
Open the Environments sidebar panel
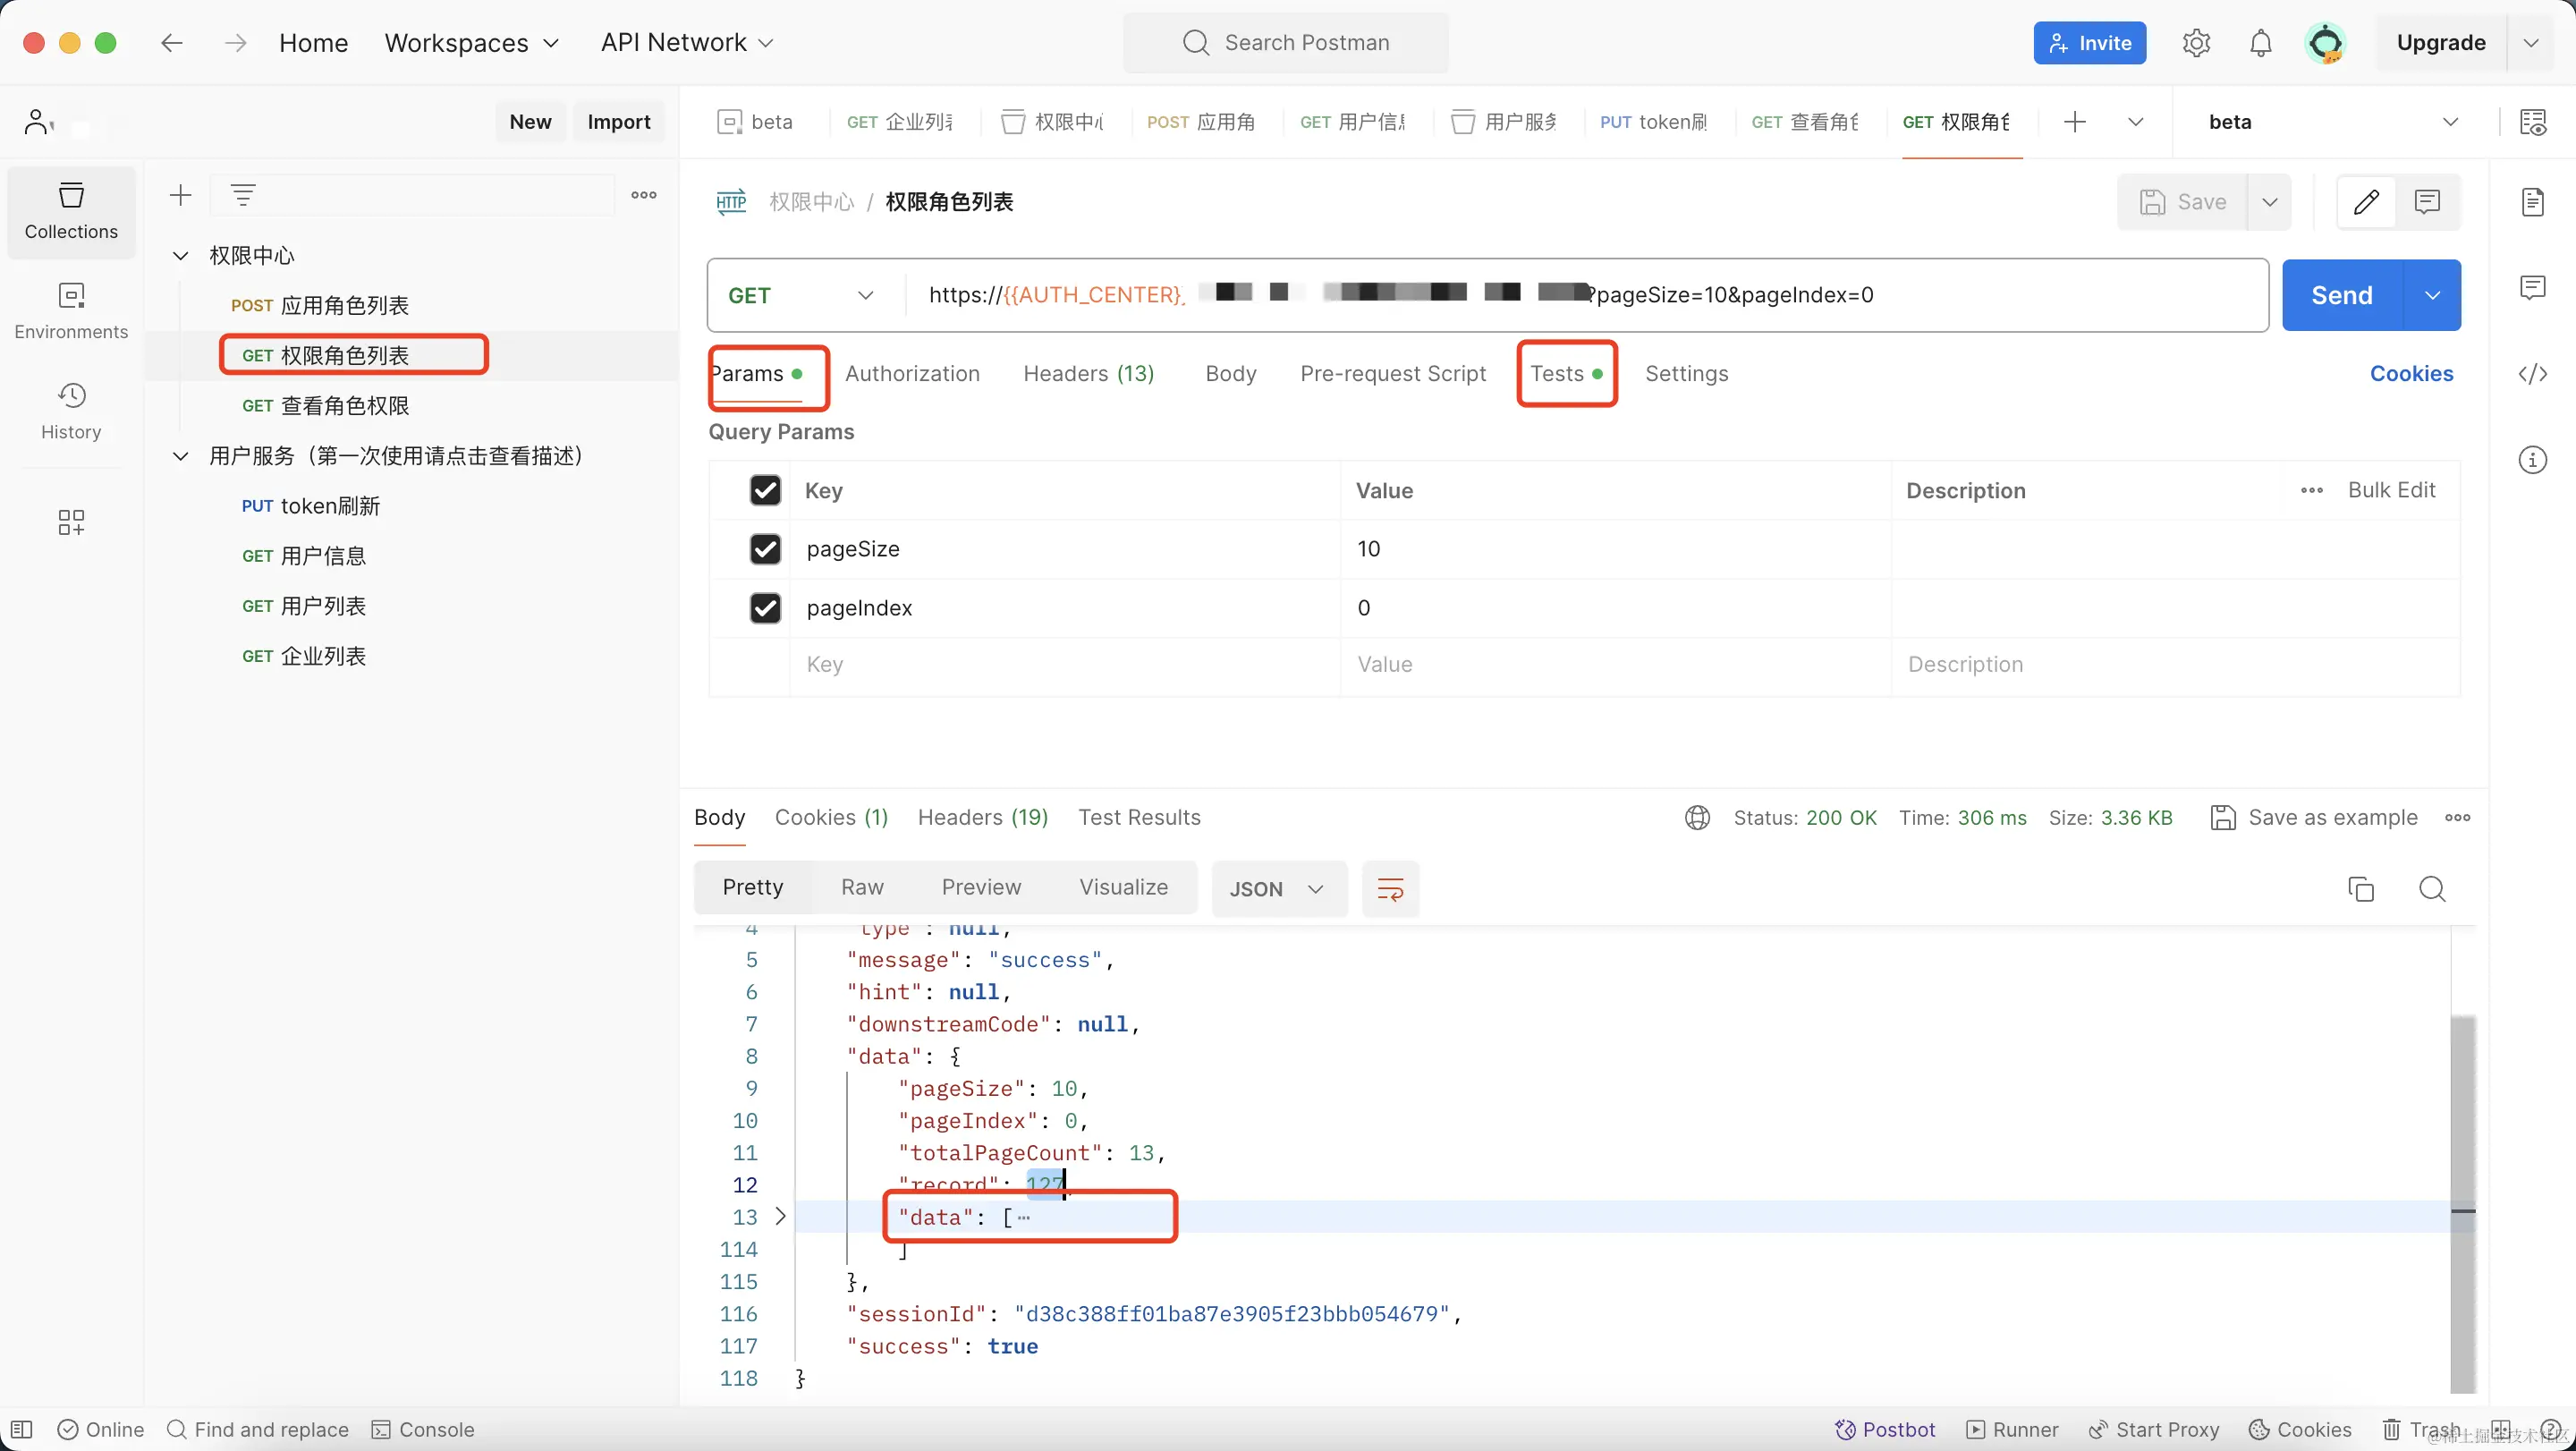pos(71,310)
